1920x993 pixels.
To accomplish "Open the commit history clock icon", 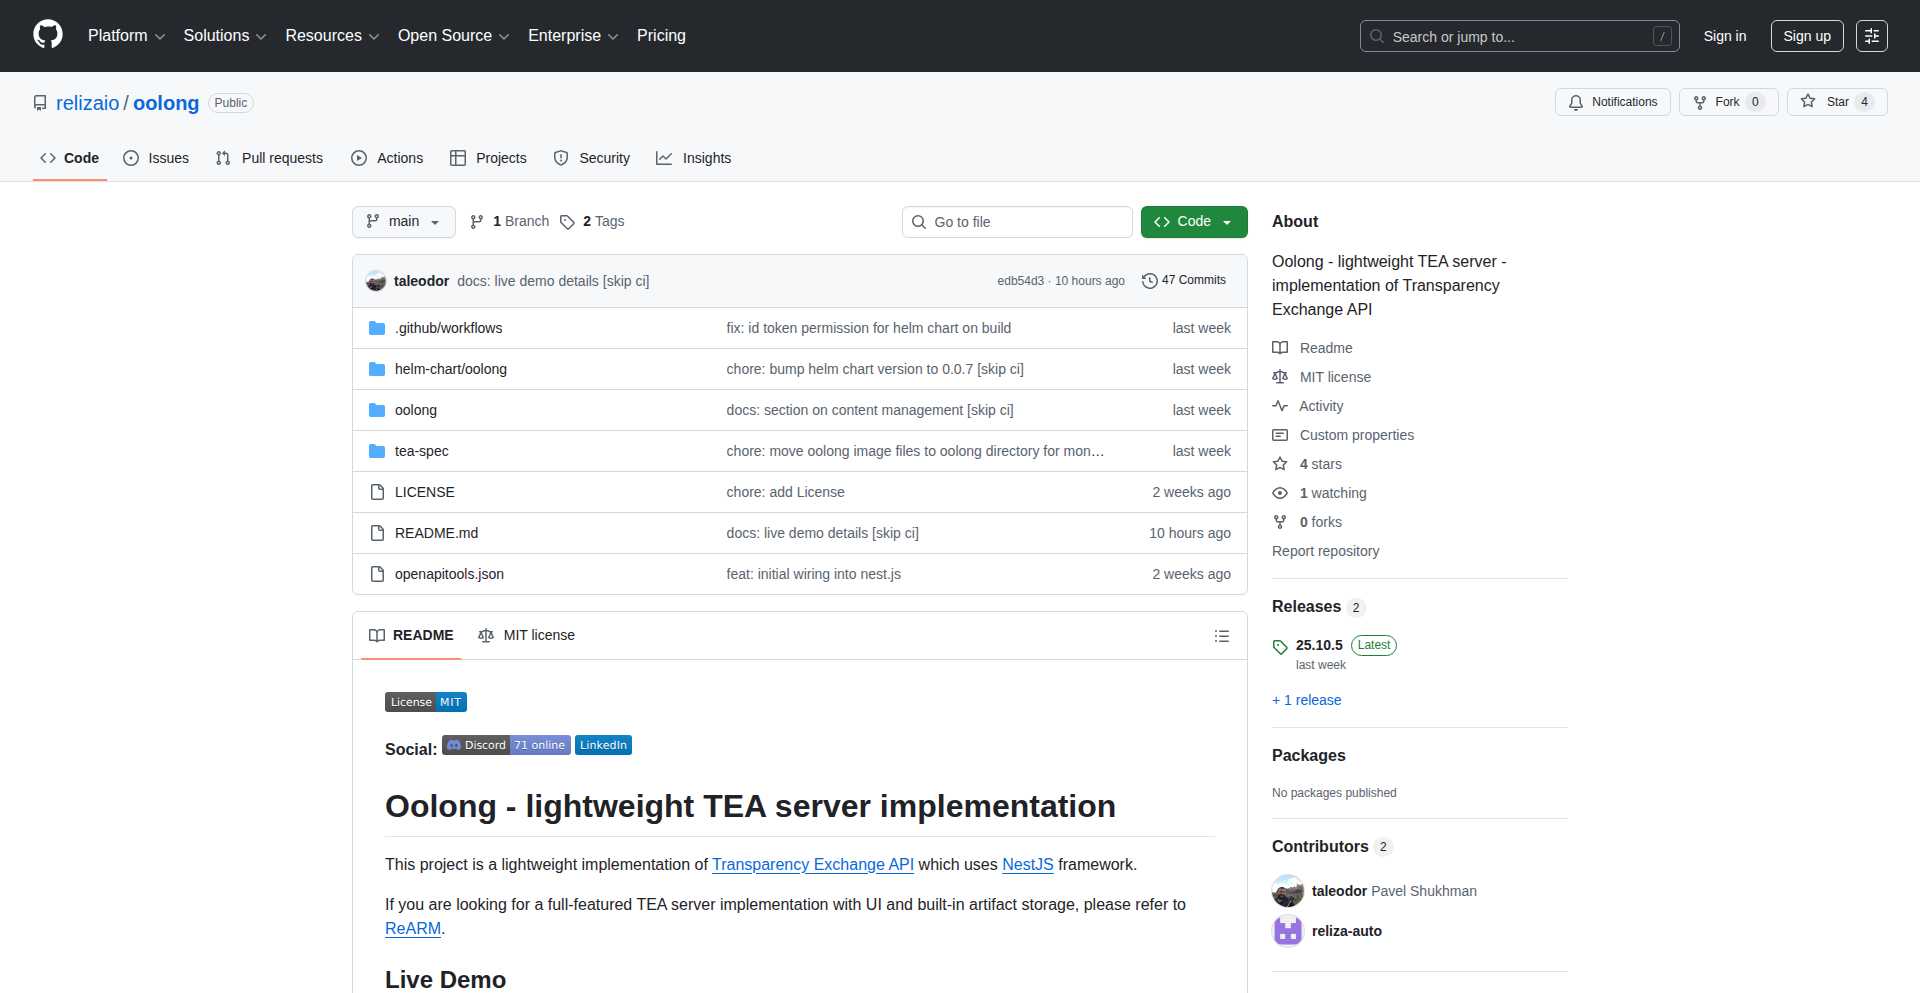I will point(1149,280).
